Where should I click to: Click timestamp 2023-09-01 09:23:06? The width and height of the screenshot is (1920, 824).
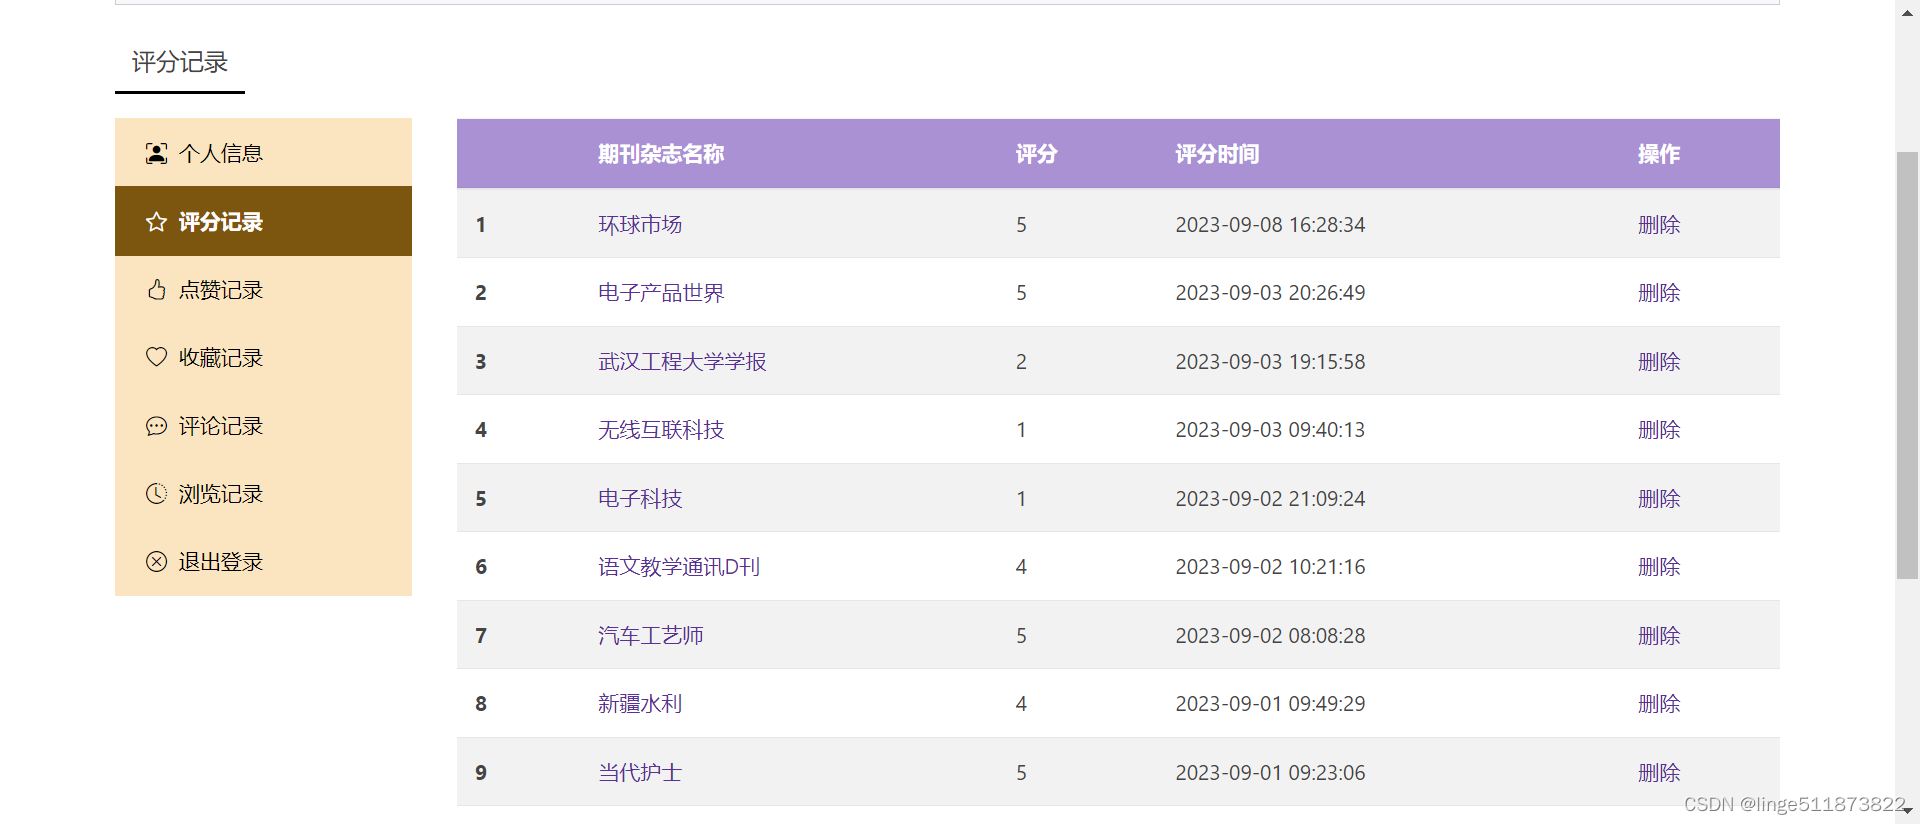(1270, 773)
